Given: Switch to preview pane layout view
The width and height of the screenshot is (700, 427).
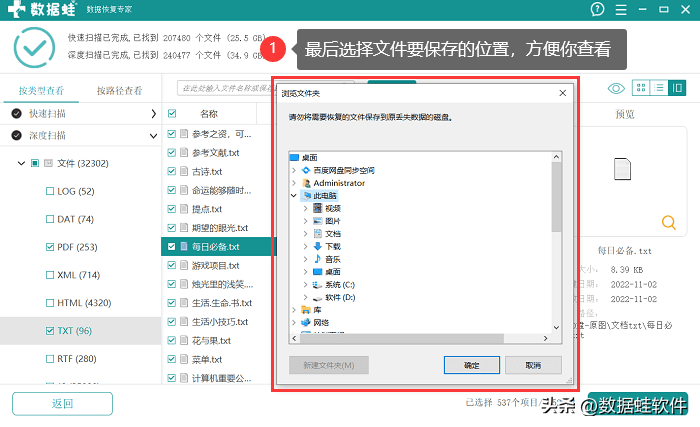Looking at the screenshot, I should [677, 88].
